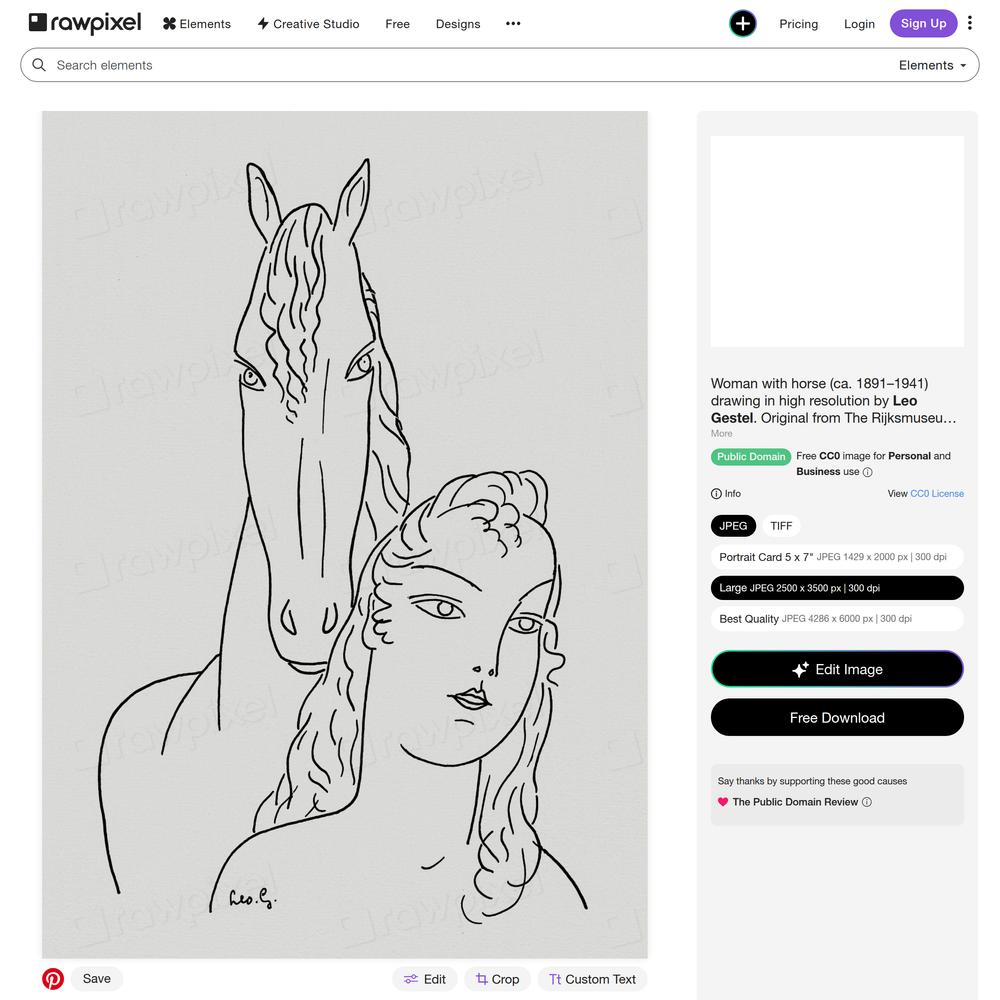Open the vertical three-dot options menu
This screenshot has height=1000, width=1000.
point(969,24)
